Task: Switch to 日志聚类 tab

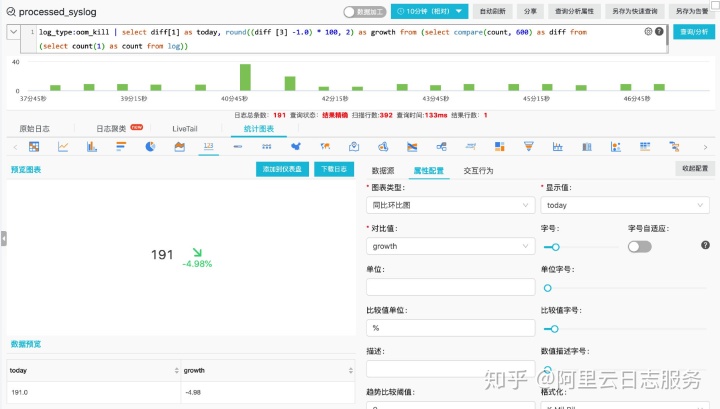Action: click(x=111, y=129)
